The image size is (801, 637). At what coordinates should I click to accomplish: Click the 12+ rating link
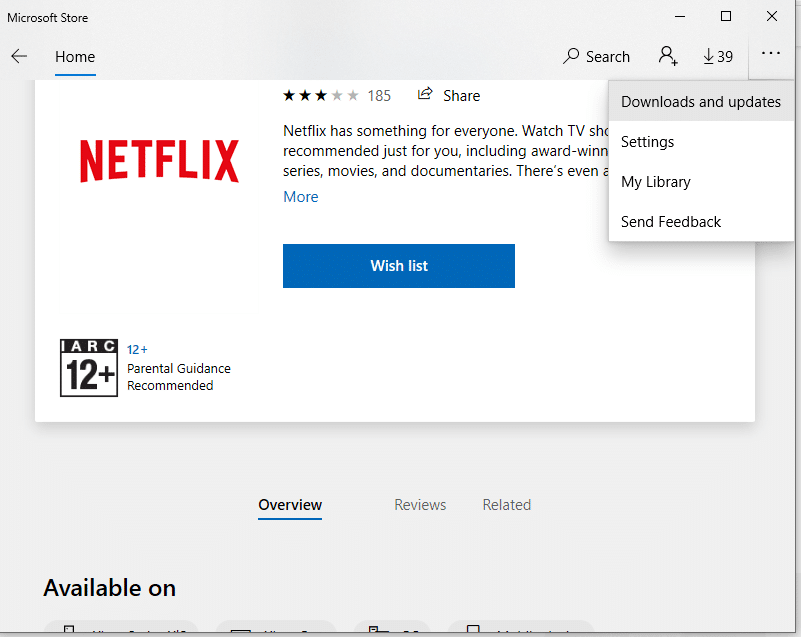click(x=137, y=349)
